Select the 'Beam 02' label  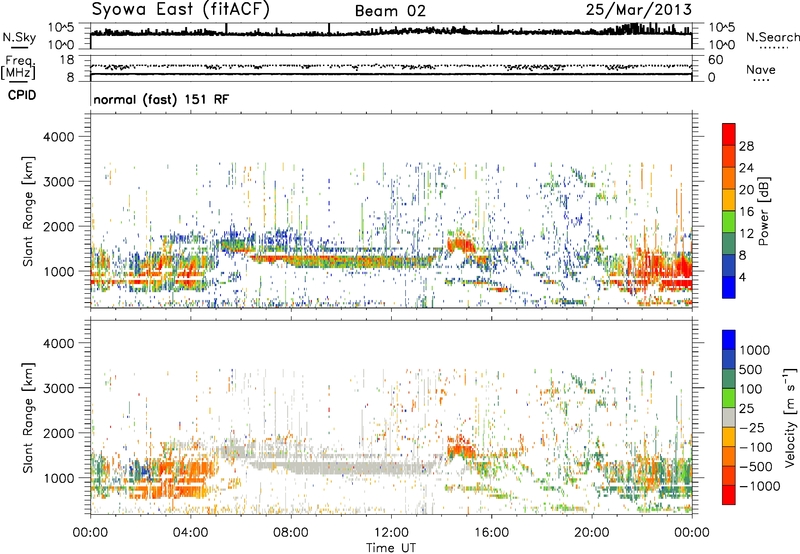(390, 11)
